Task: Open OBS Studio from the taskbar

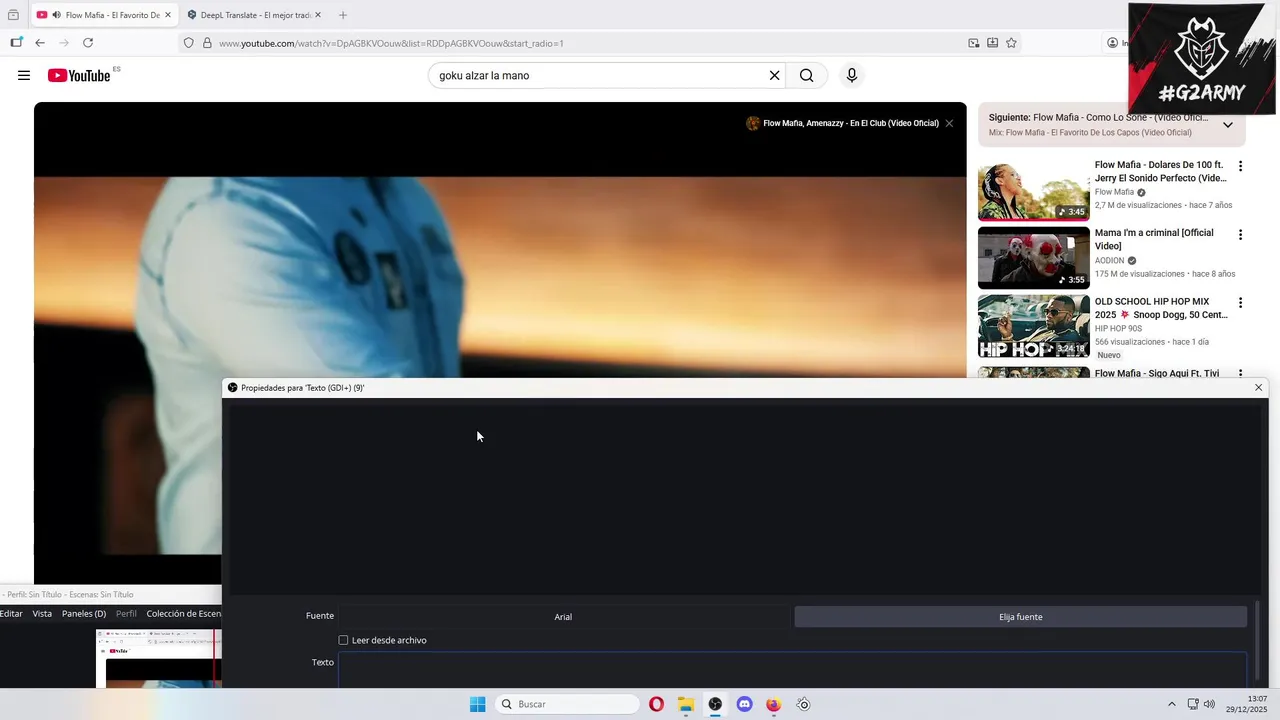Action: pyautogui.click(x=715, y=704)
